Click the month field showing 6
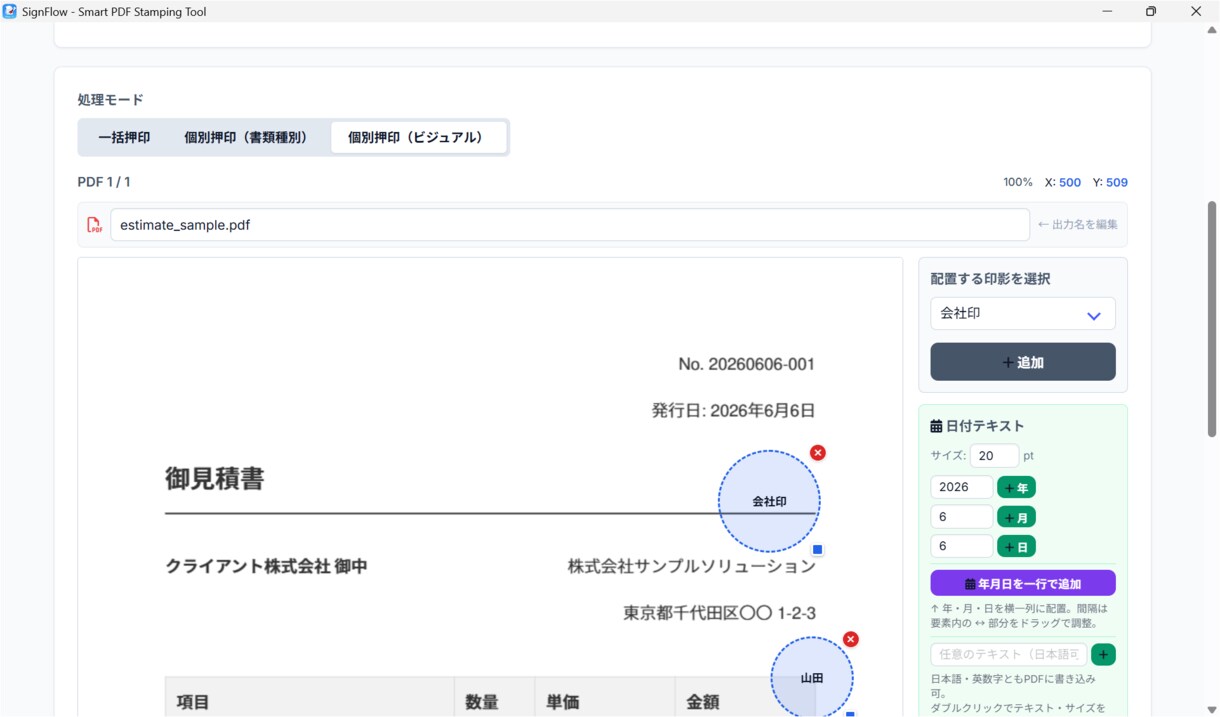 click(x=961, y=517)
